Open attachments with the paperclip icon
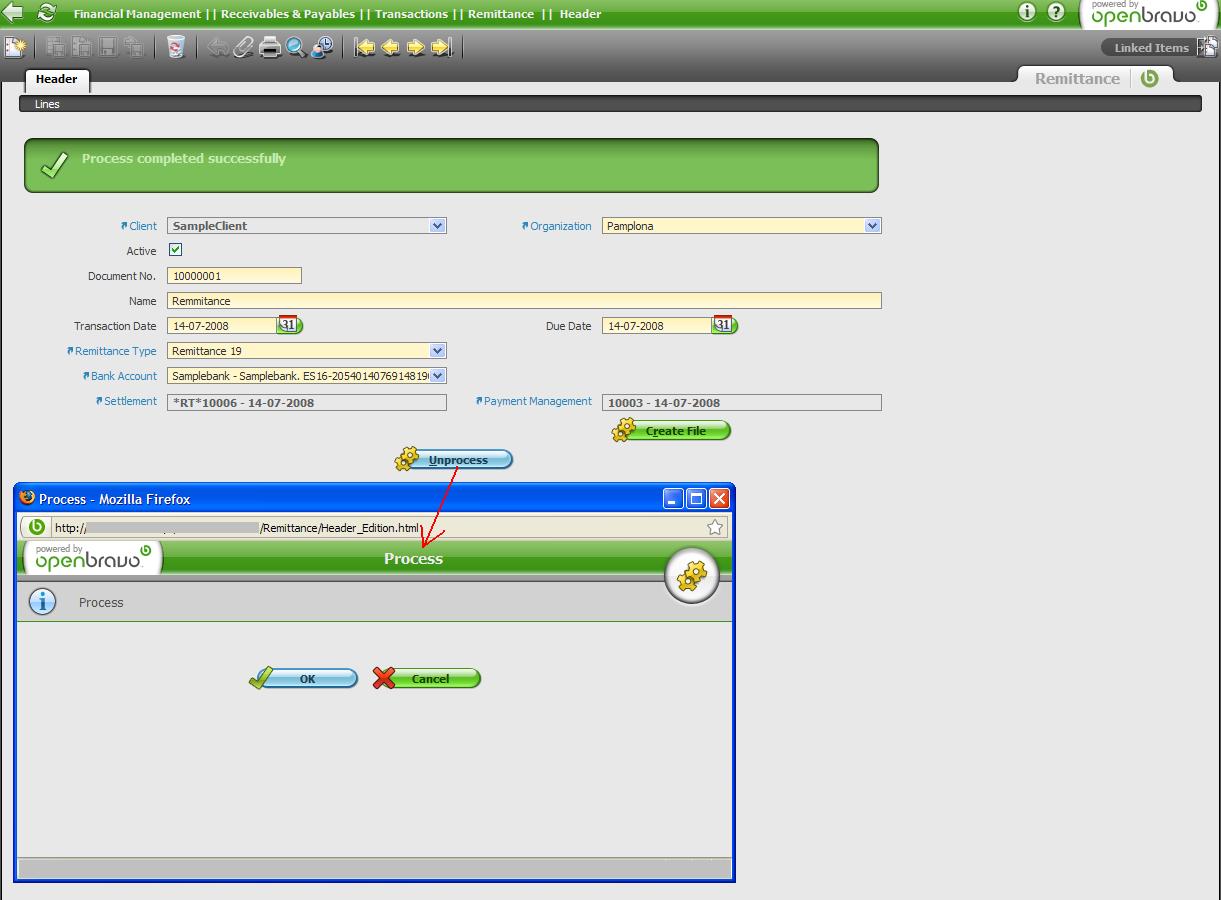This screenshot has width=1221, height=900. coord(243,47)
